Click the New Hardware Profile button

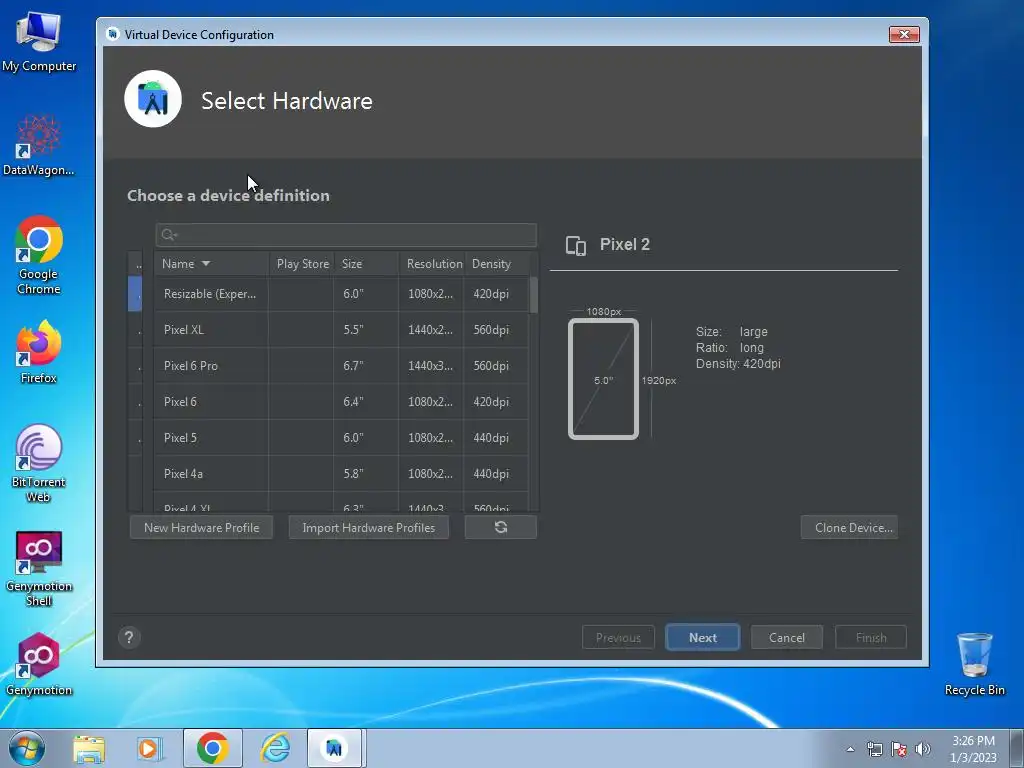[x=201, y=527]
